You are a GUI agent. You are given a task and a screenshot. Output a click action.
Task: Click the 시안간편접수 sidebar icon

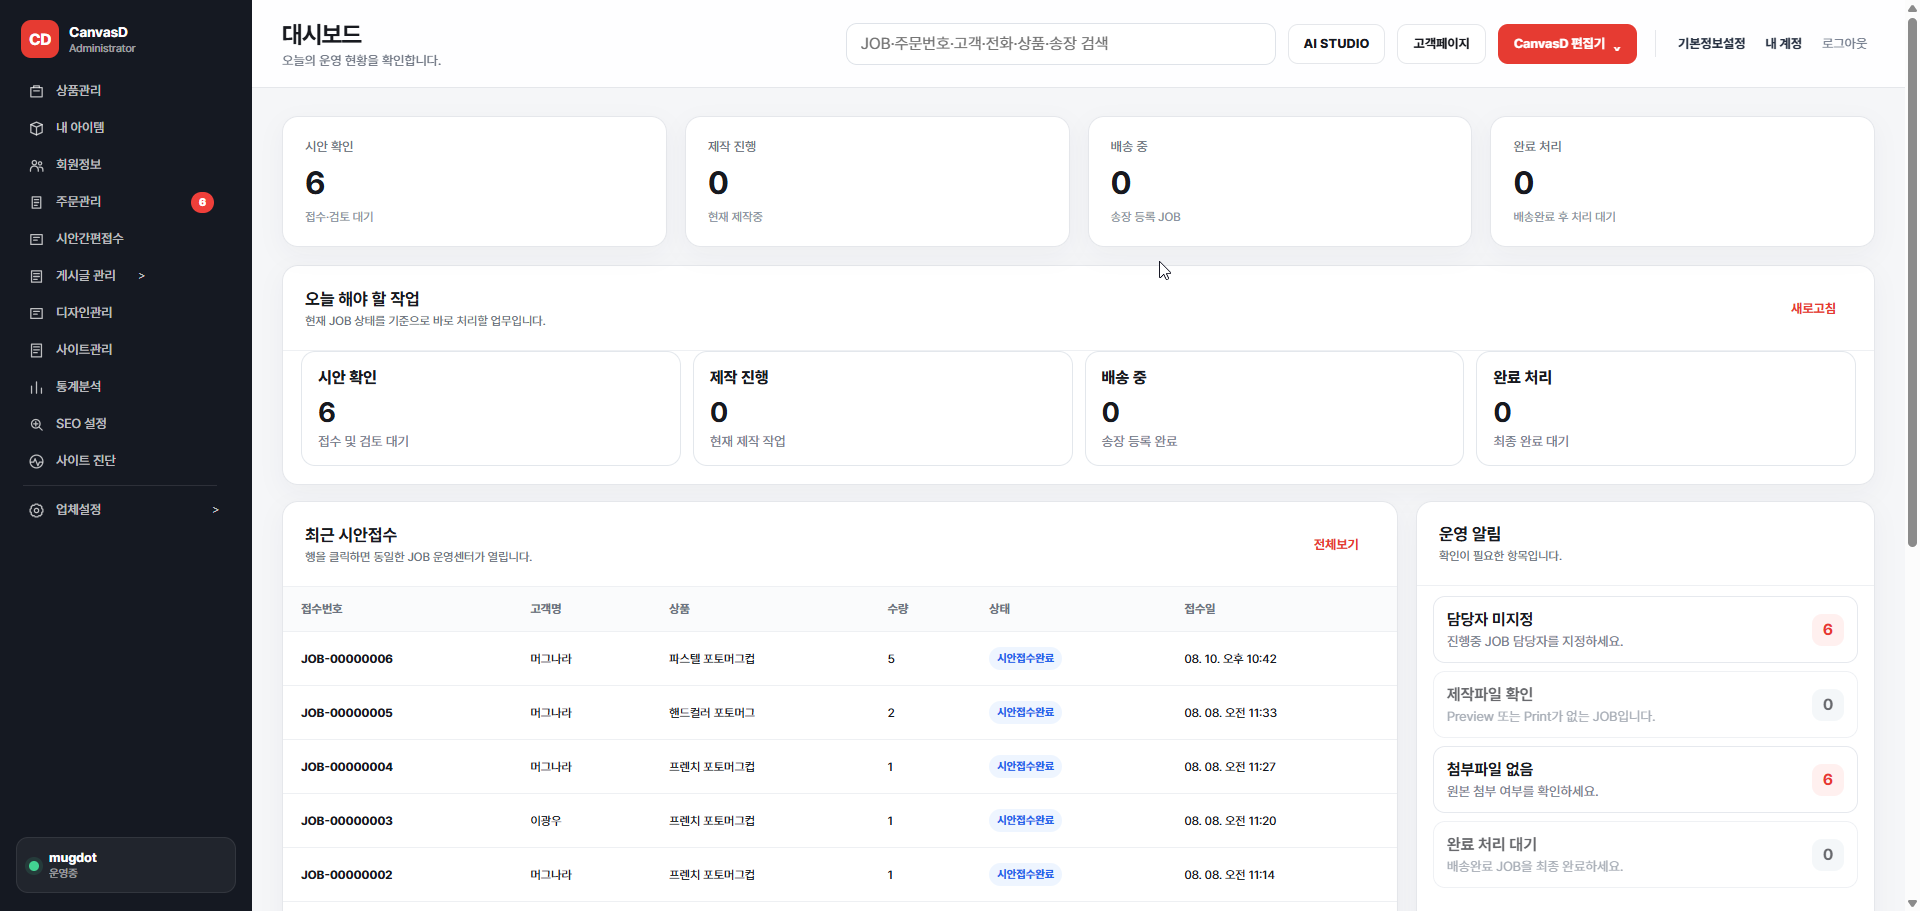(x=37, y=239)
